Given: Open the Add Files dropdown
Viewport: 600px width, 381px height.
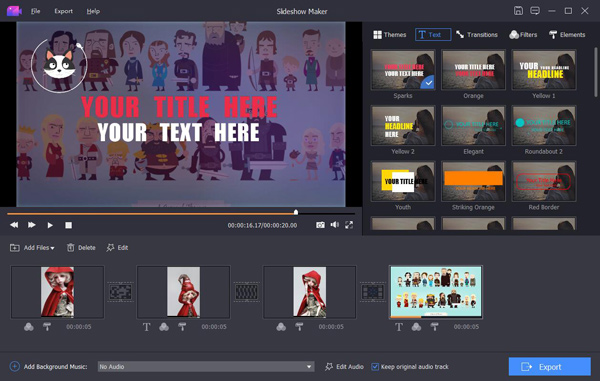Looking at the screenshot, I should (32, 248).
